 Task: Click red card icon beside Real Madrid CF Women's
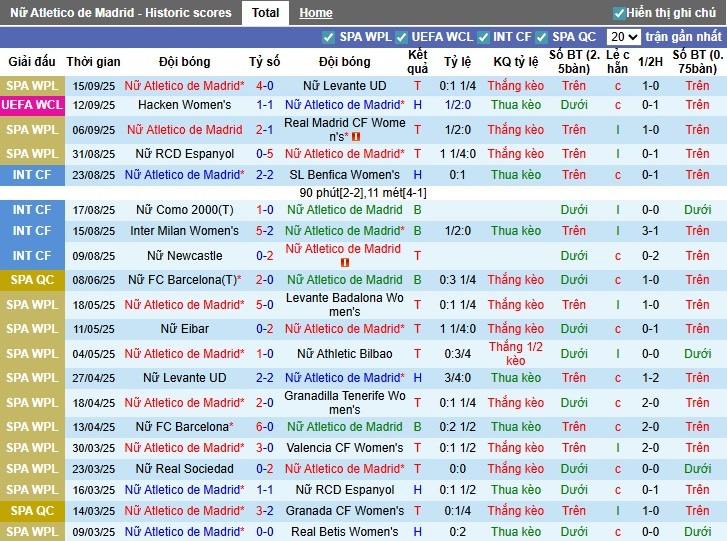point(356,137)
